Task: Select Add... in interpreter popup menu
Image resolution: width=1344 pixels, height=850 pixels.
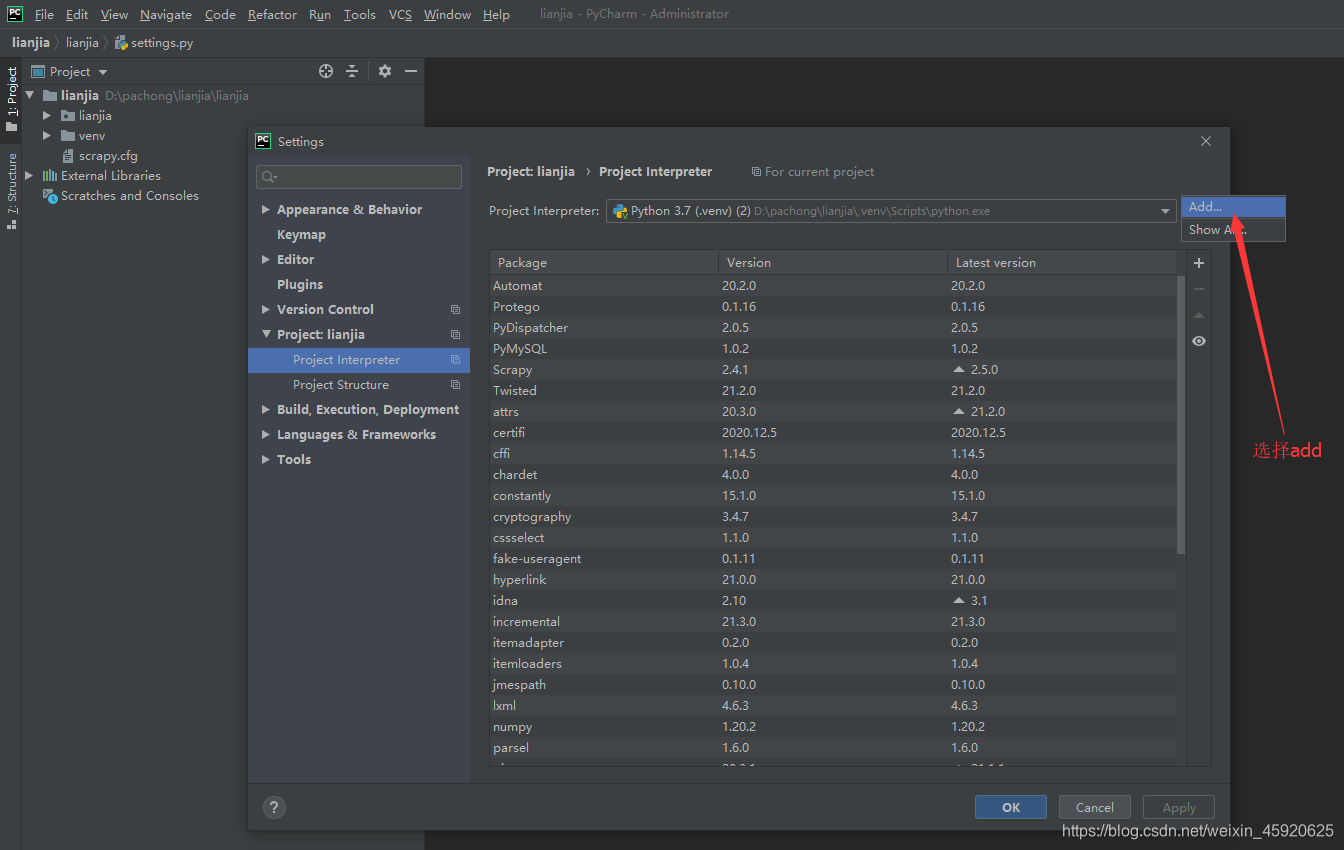Action: (x=1233, y=207)
